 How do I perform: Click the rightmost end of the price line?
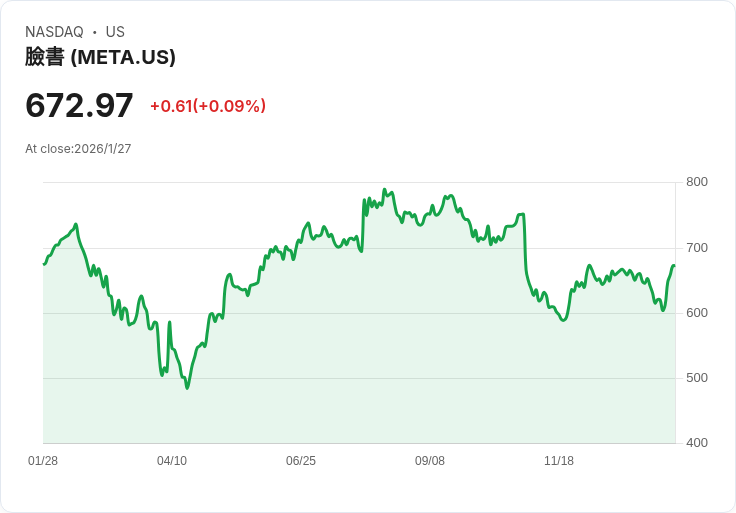(x=674, y=265)
